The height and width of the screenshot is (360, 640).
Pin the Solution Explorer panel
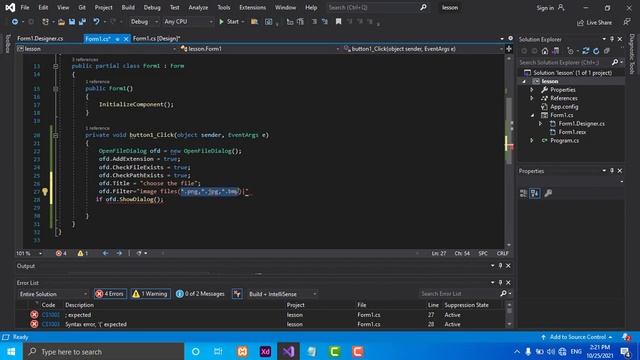612,39
